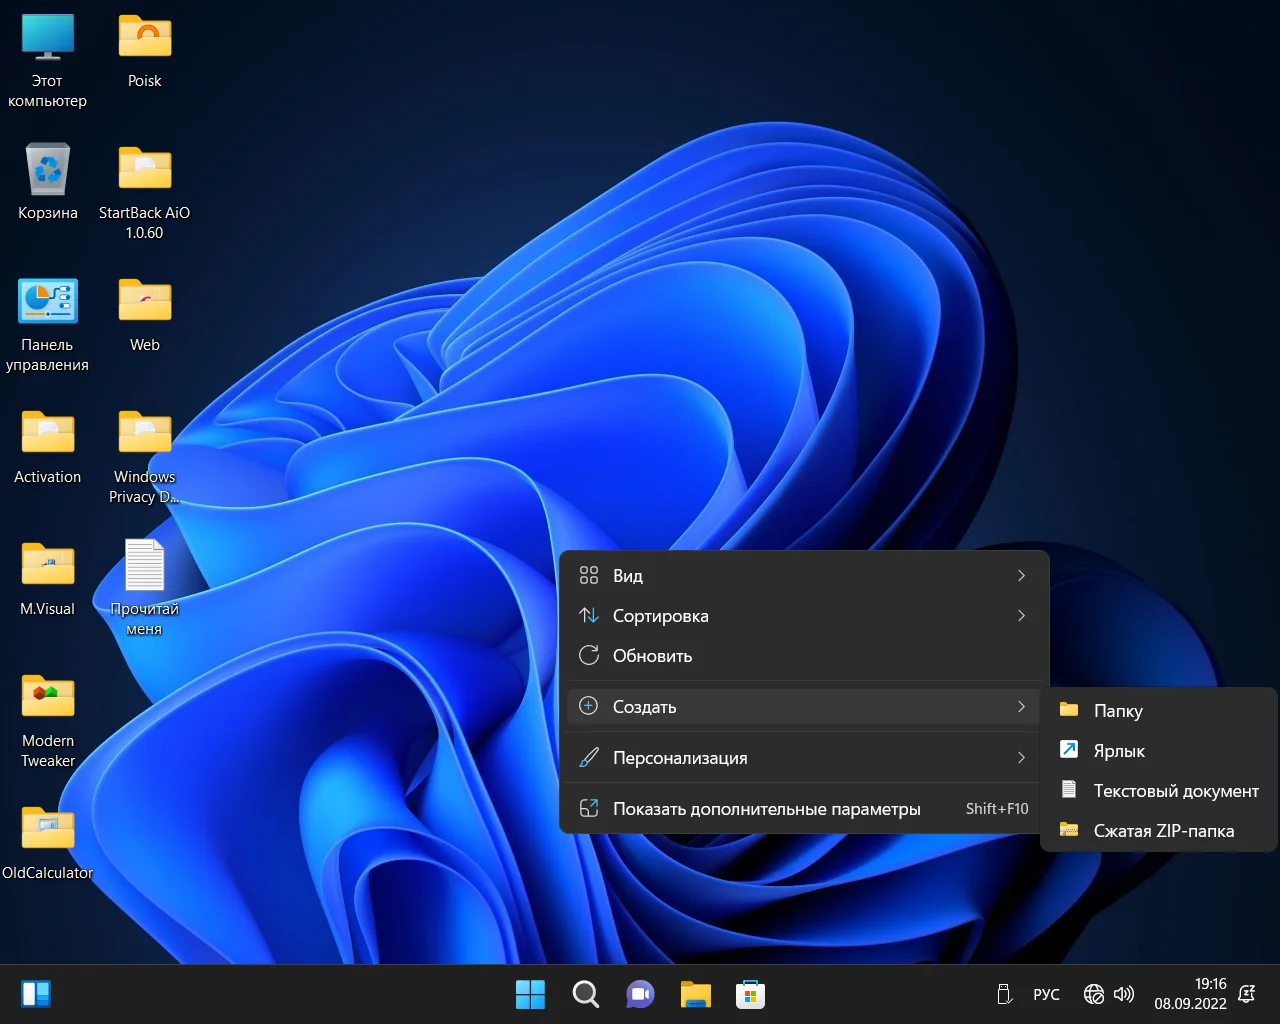Launch Microsoft Store from the taskbar
The width and height of the screenshot is (1280, 1024).
point(750,994)
